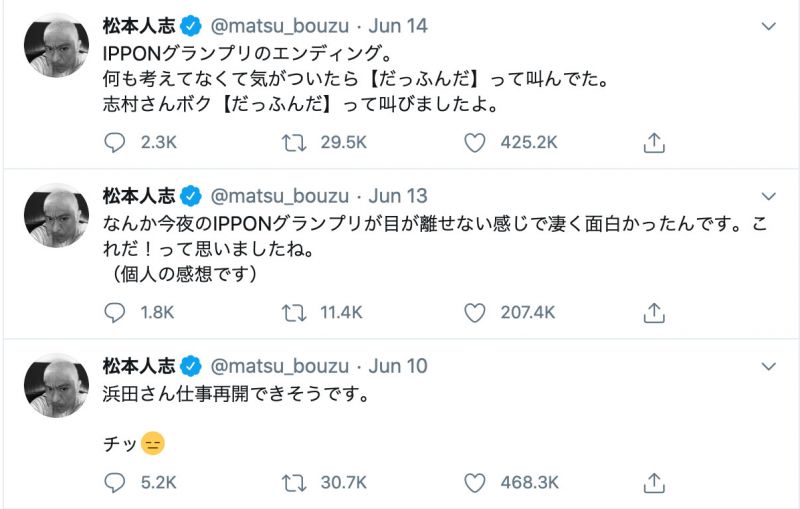Share the Jun 13 tweet

(x=654, y=313)
